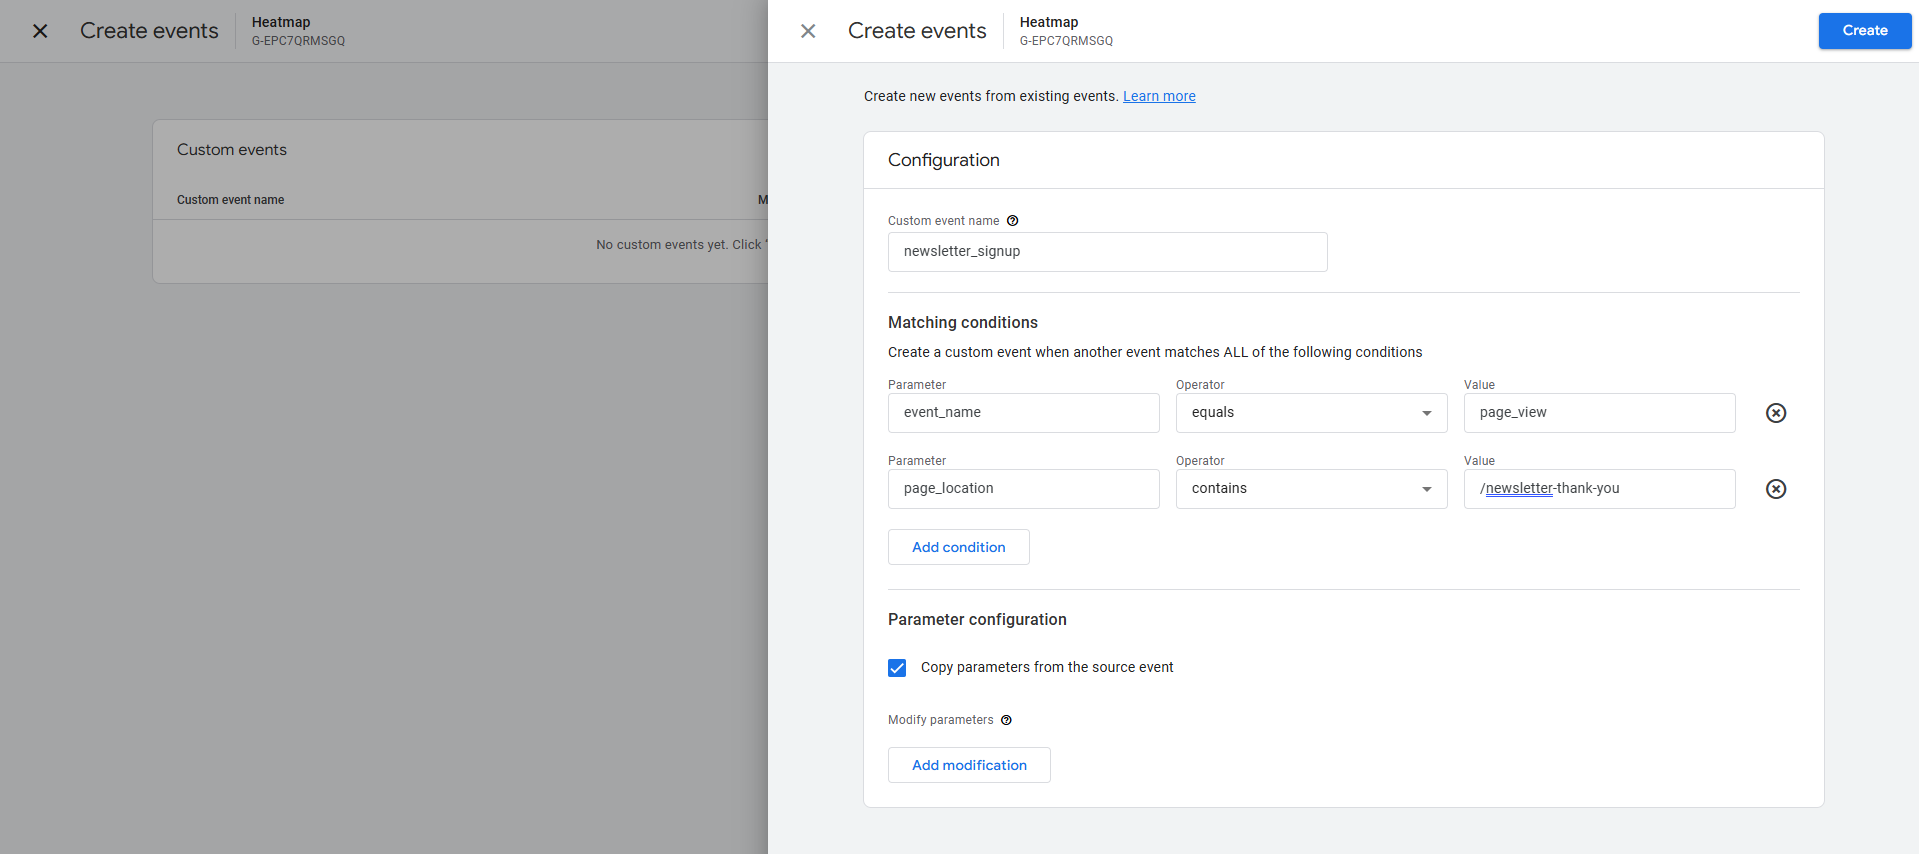Click the Add modification button
The image size is (1919, 854).
[969, 765]
